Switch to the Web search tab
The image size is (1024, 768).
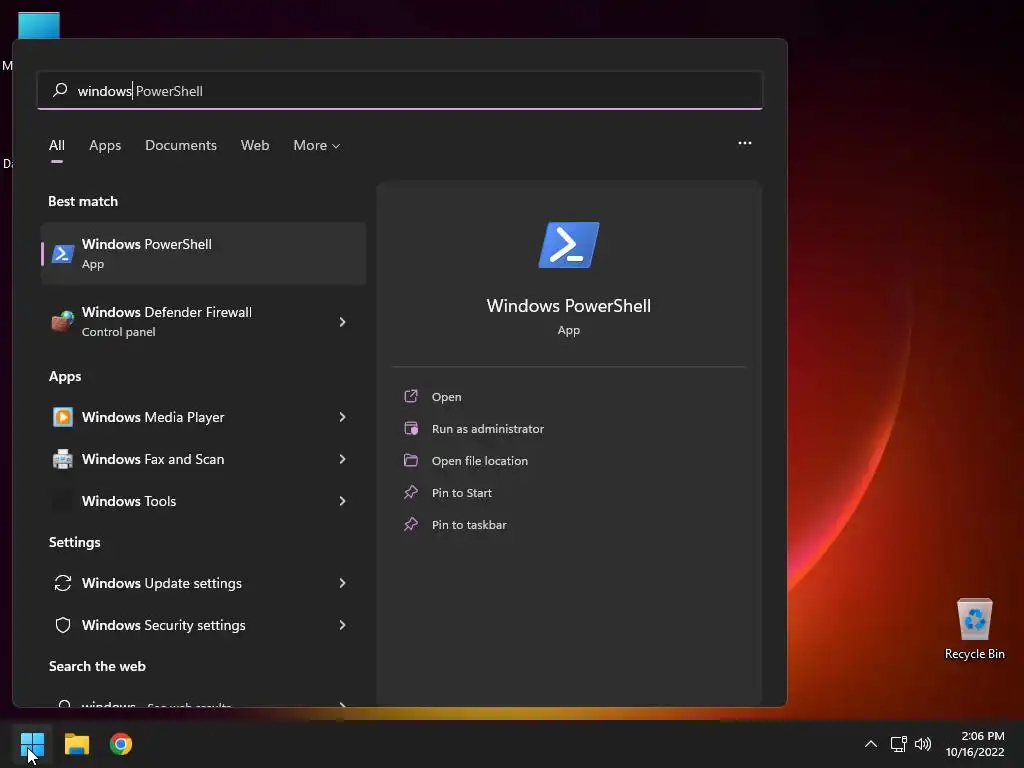255,145
